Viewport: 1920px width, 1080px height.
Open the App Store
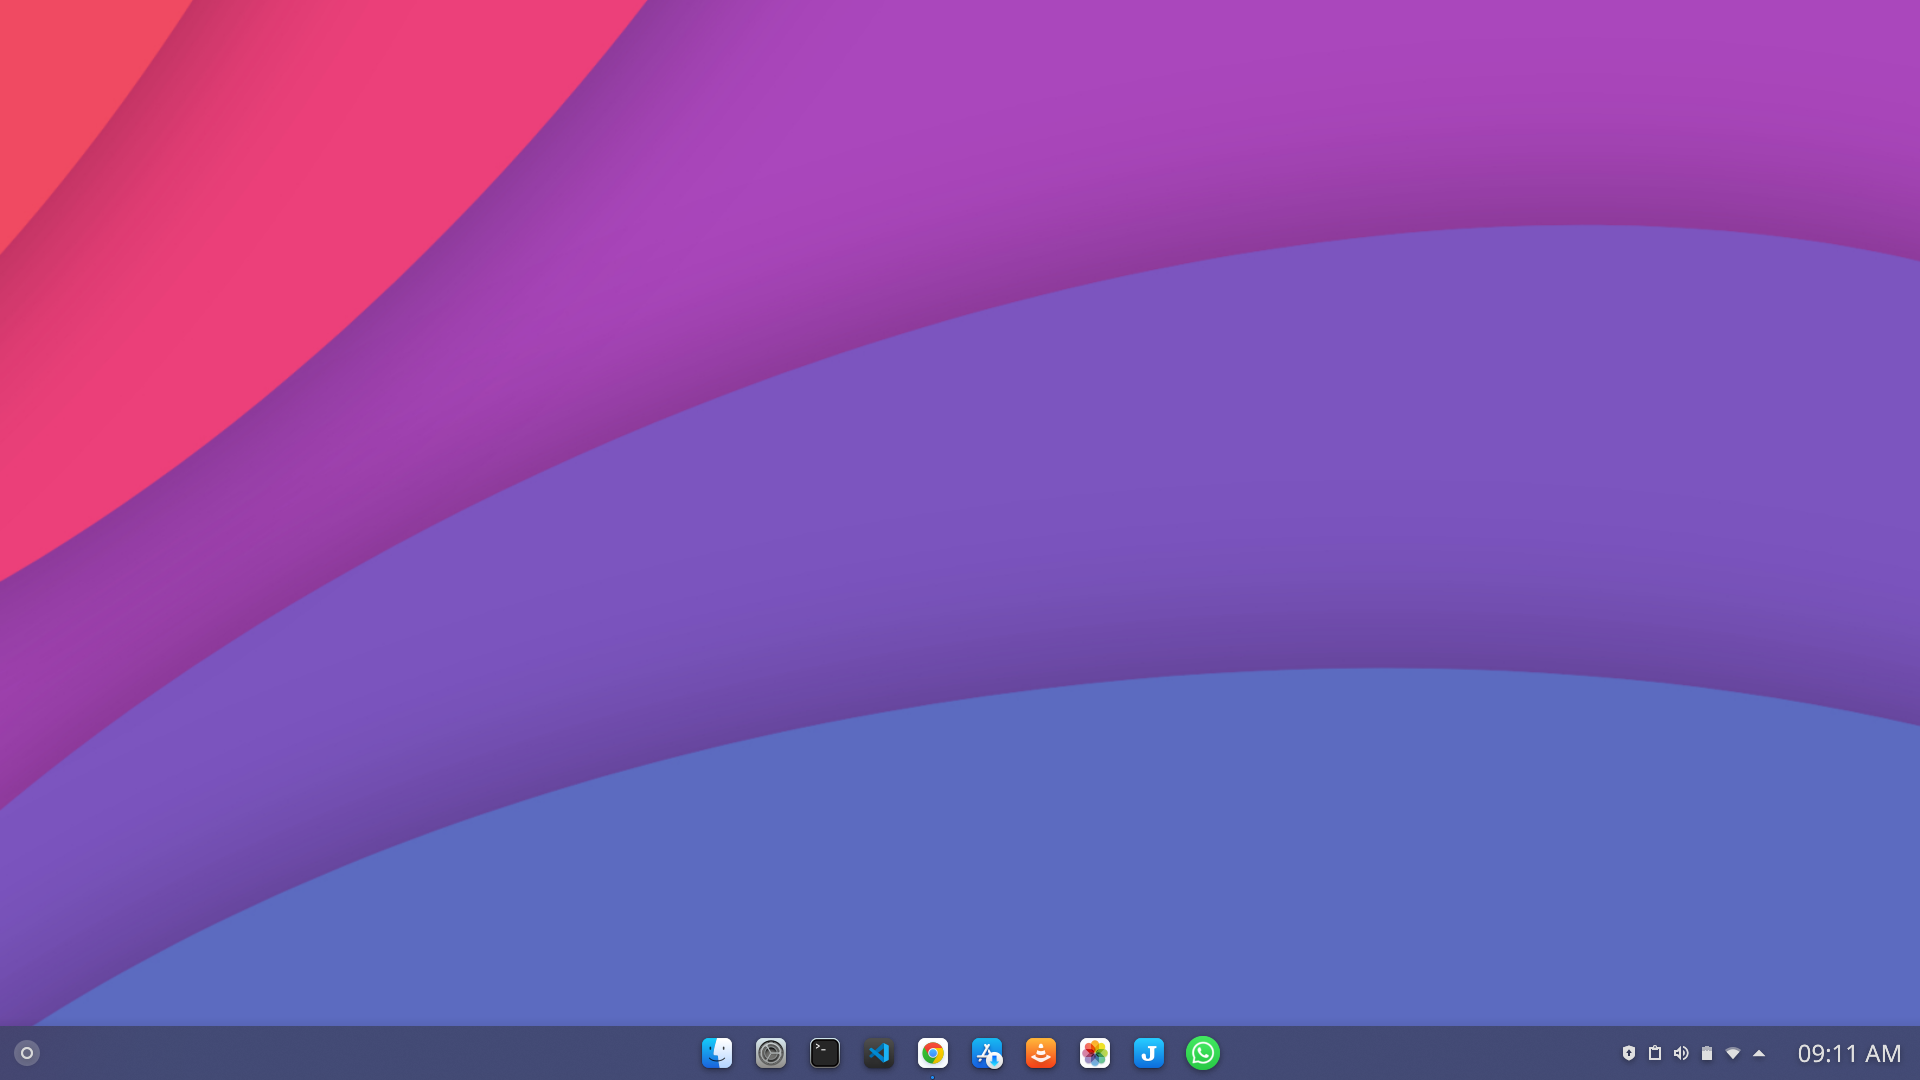pos(986,1052)
